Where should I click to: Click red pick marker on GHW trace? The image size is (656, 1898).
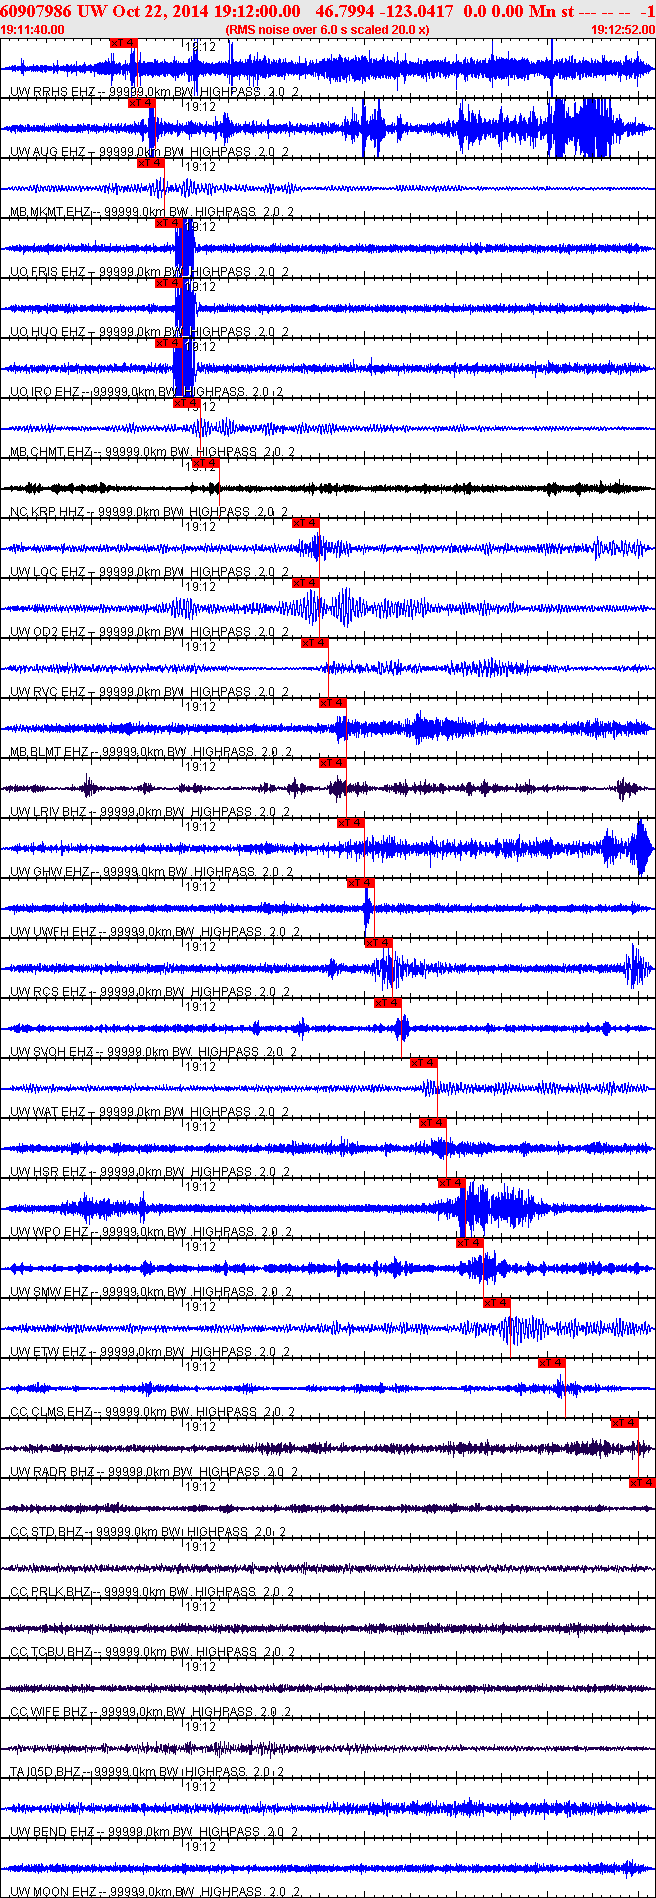(351, 823)
